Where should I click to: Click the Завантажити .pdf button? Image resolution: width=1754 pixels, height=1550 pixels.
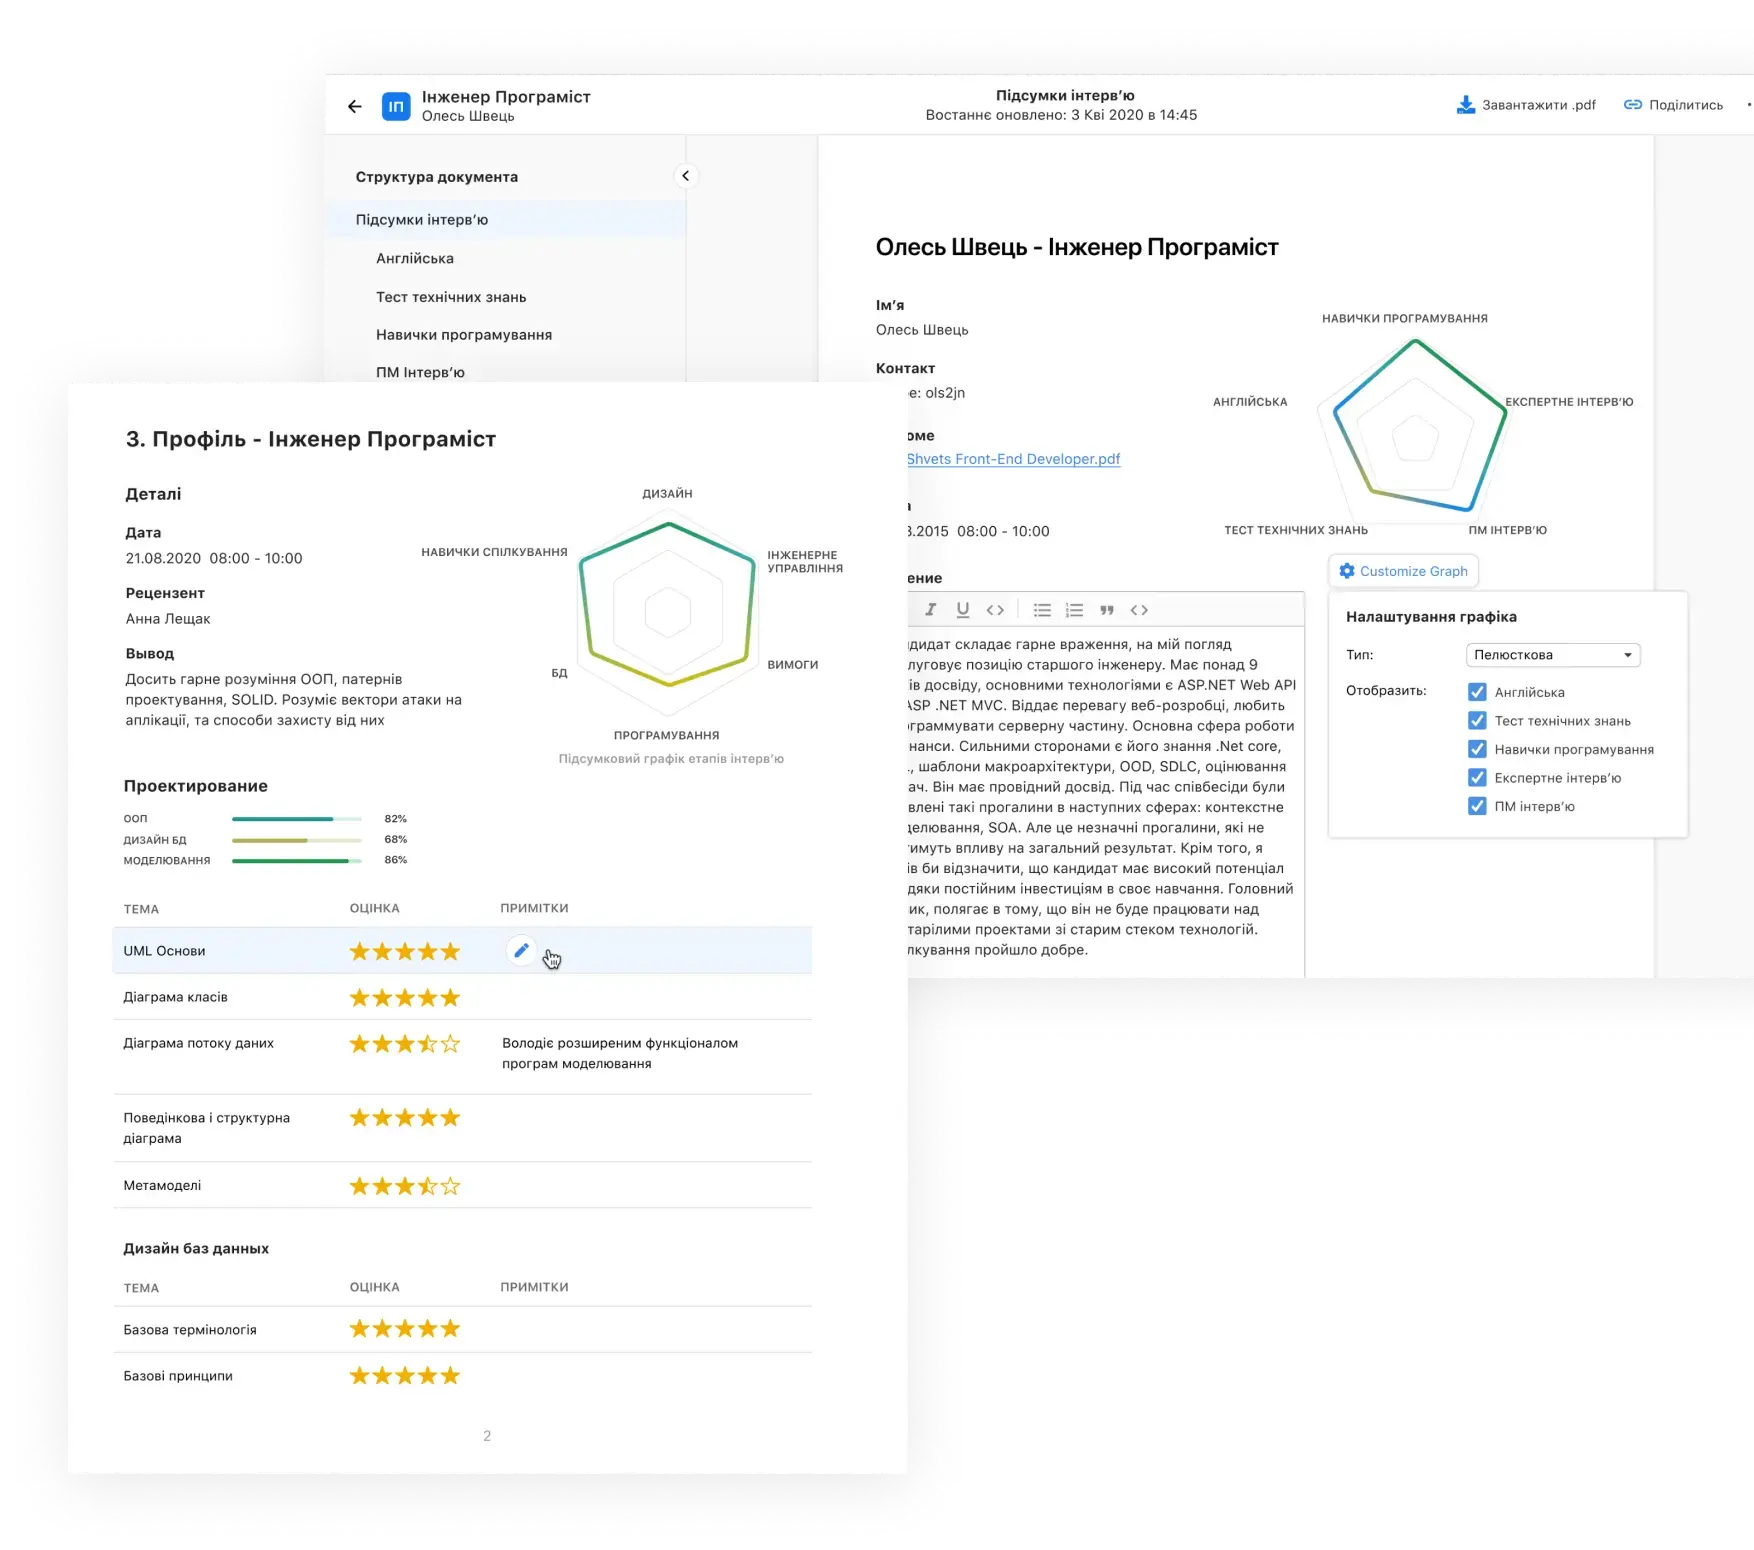click(x=1526, y=105)
